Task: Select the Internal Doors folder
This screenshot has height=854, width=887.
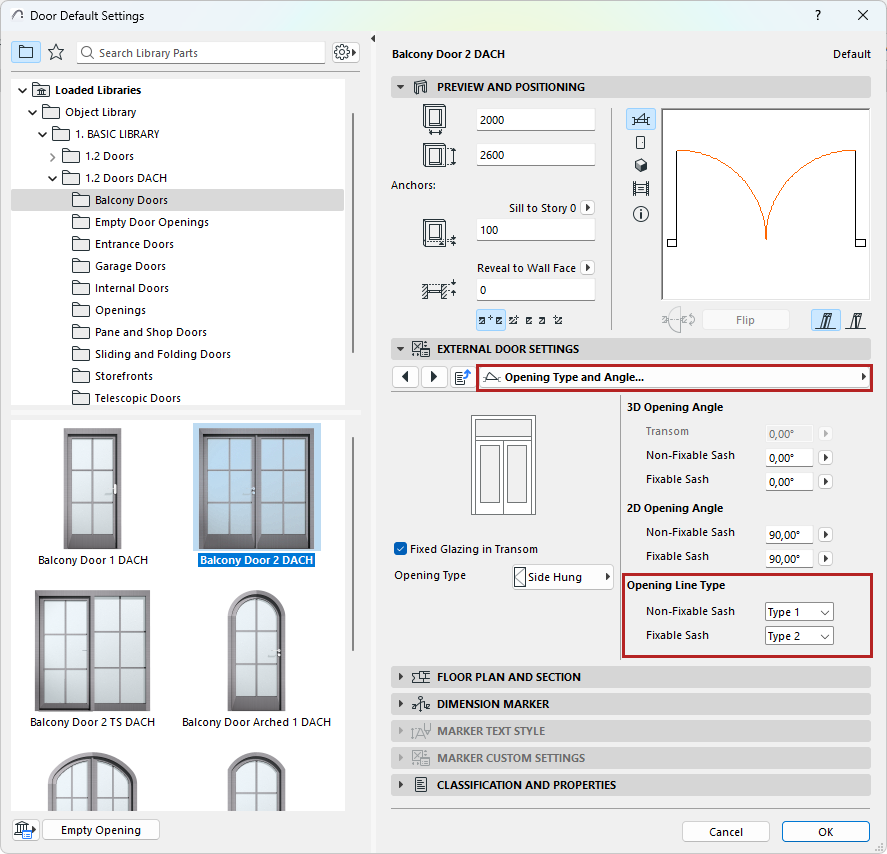Action: (131, 288)
